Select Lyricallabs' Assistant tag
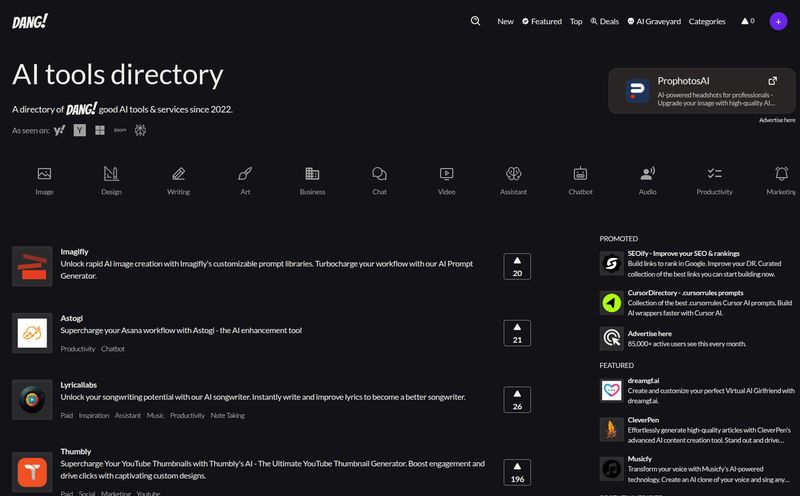Screen dimensions: 800x496 point(128,415)
